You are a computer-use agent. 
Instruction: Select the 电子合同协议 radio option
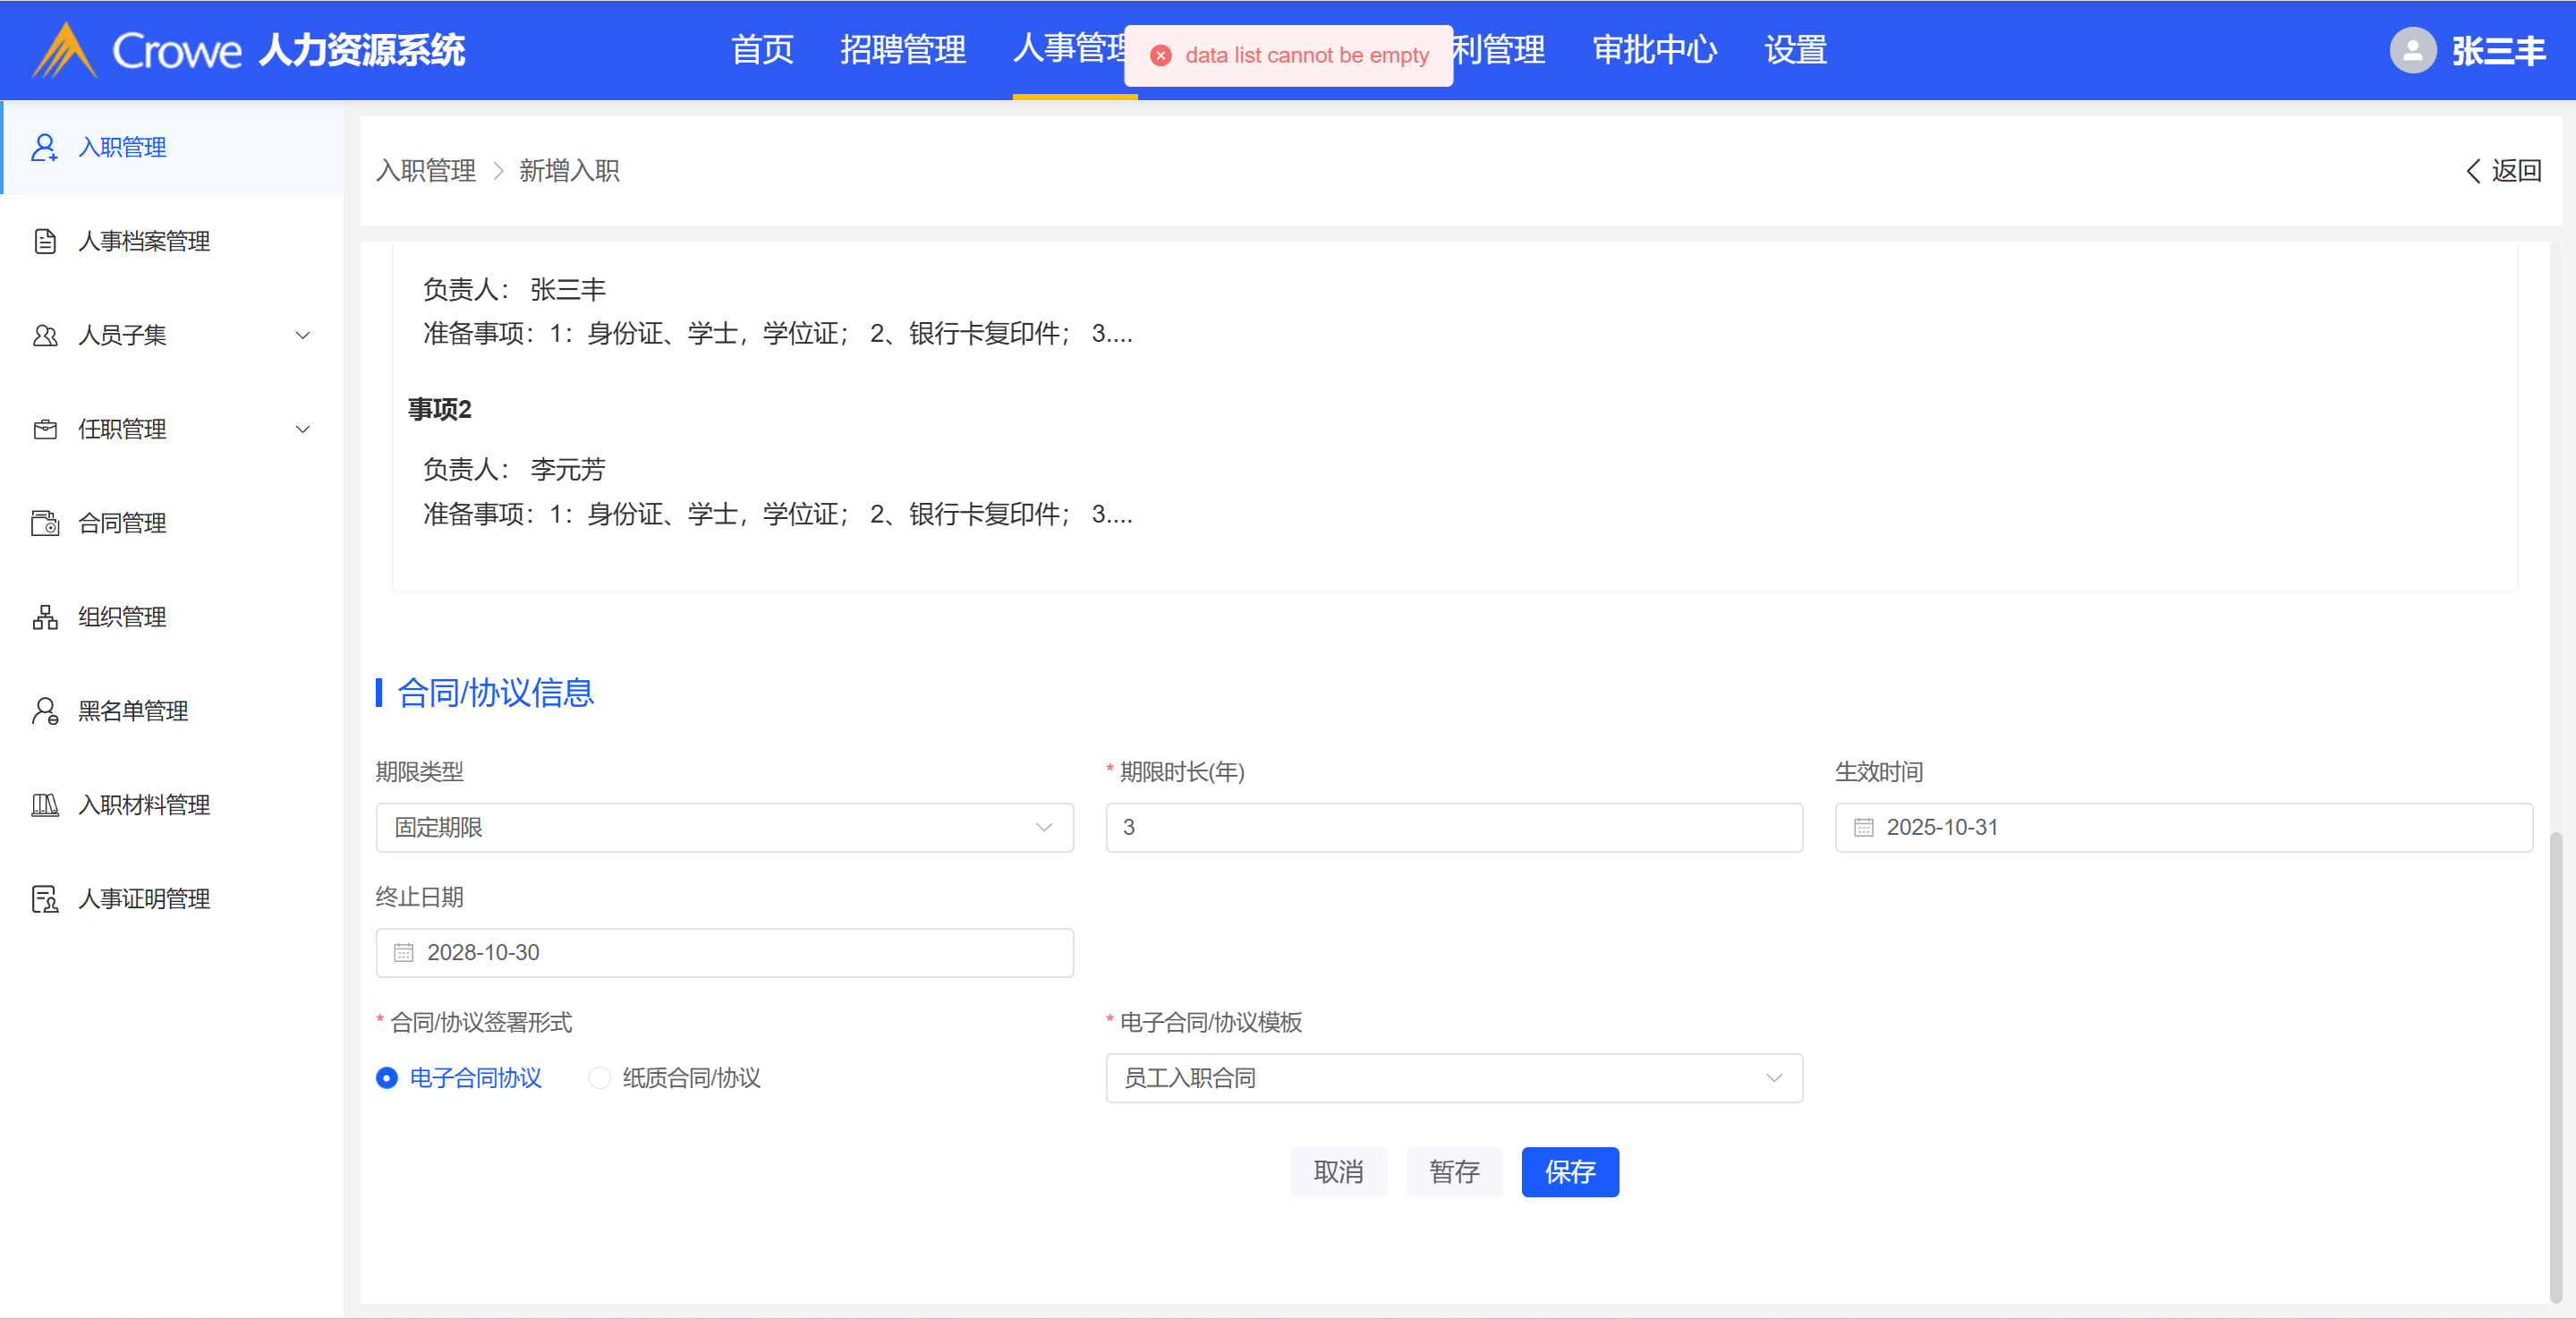[x=387, y=1078]
